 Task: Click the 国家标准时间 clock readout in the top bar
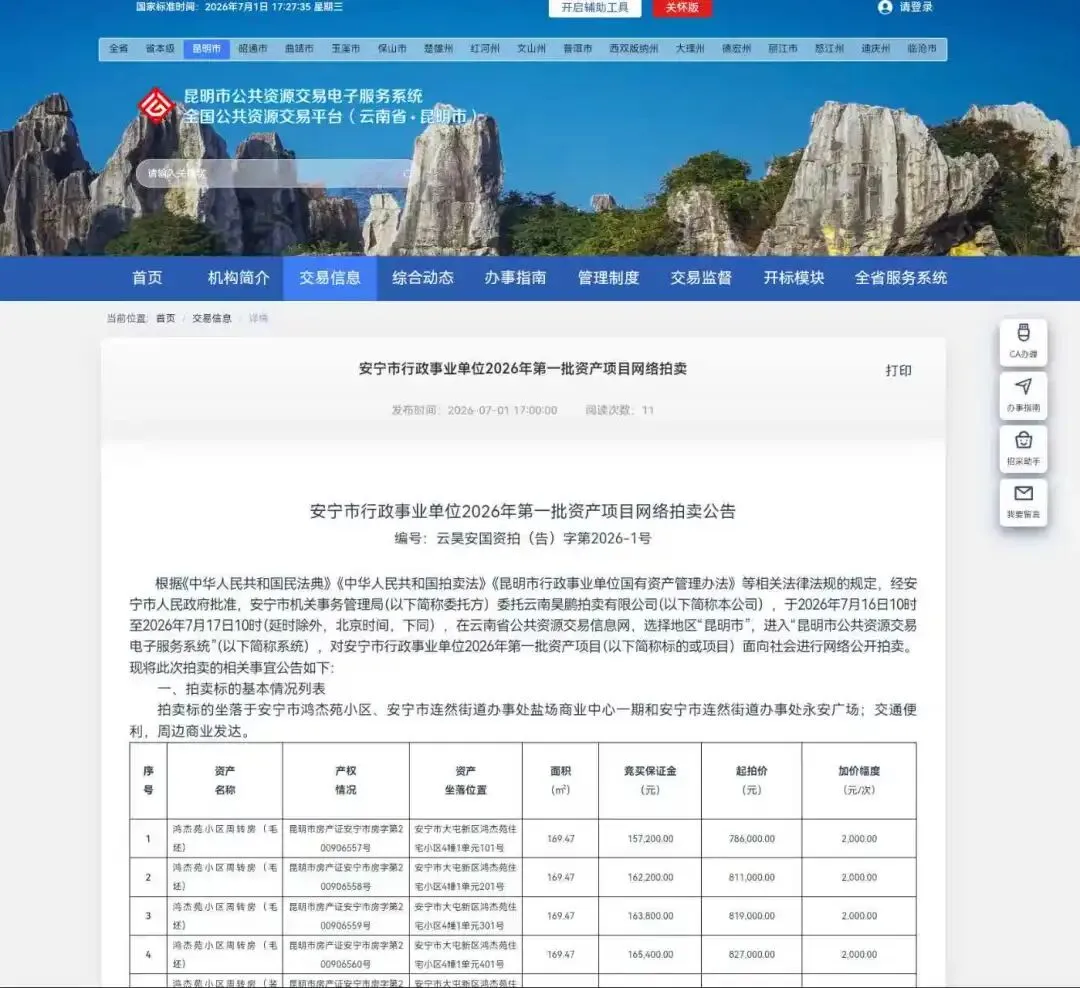[x=239, y=7]
